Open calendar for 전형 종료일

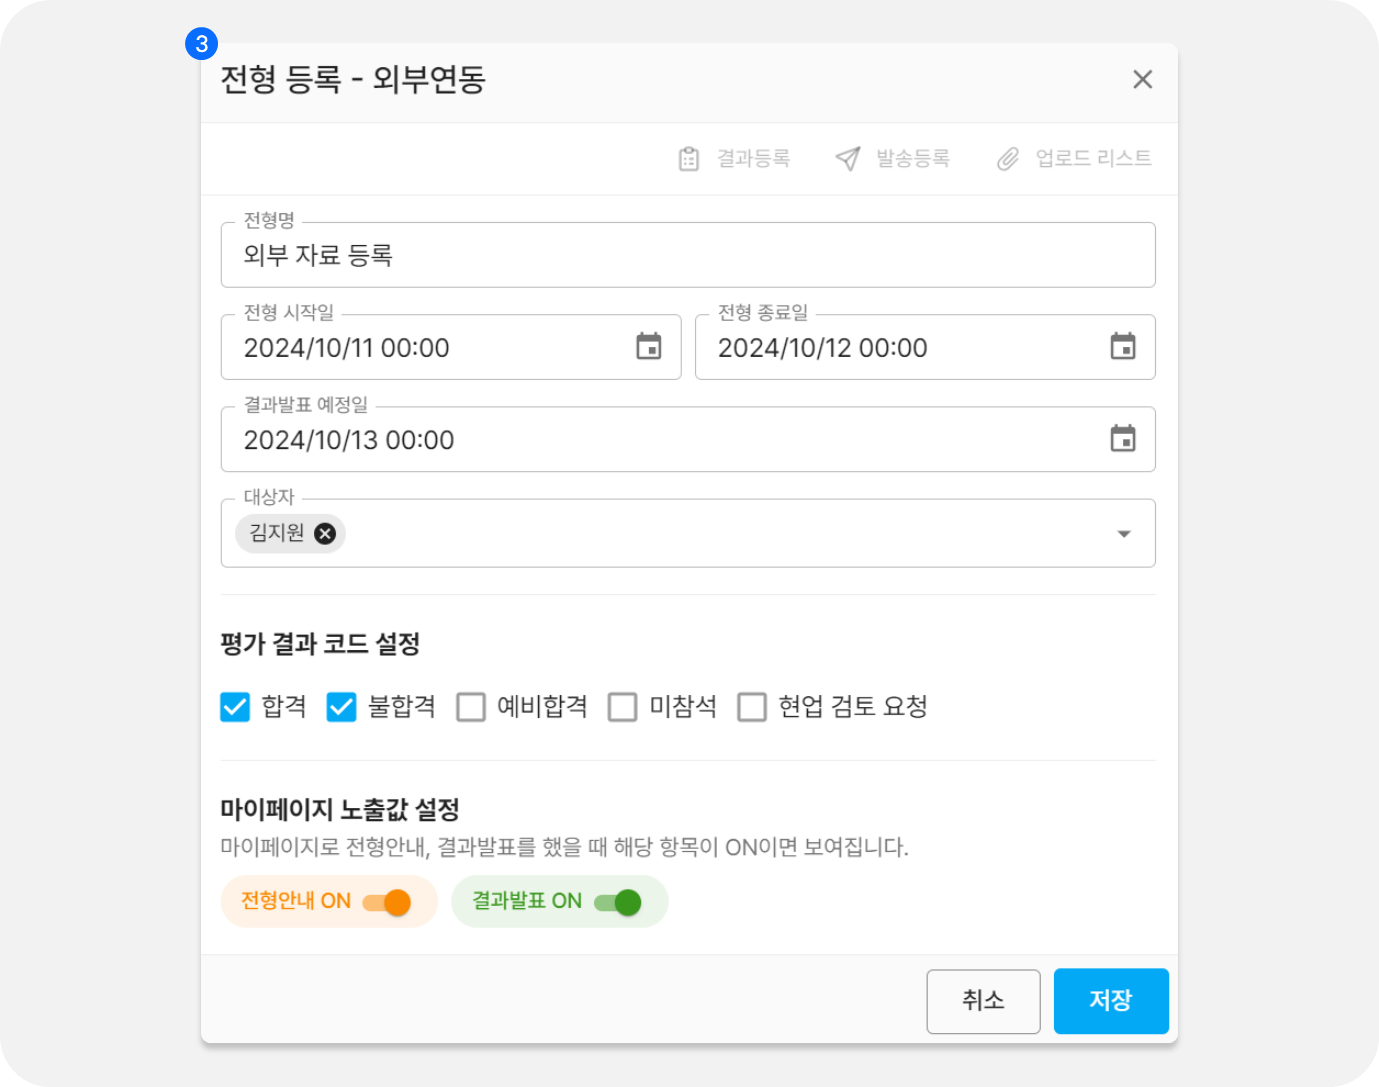point(1123,347)
